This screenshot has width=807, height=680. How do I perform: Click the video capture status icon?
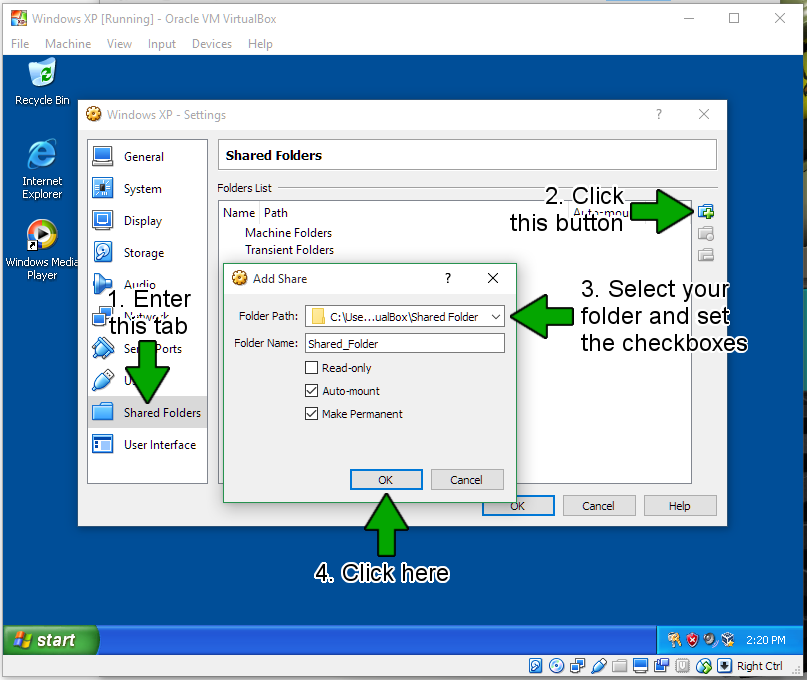pos(661,666)
